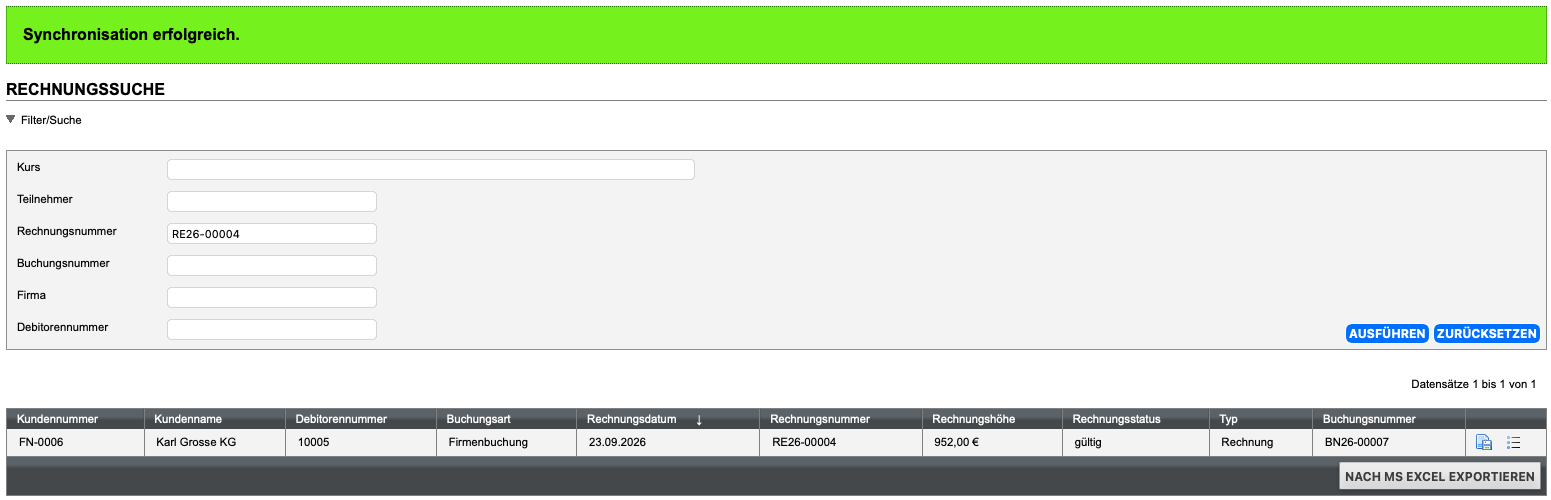Click the 23.09.2026 invoice date cell
Screen dimensions: 1551x500
click(x=668, y=442)
